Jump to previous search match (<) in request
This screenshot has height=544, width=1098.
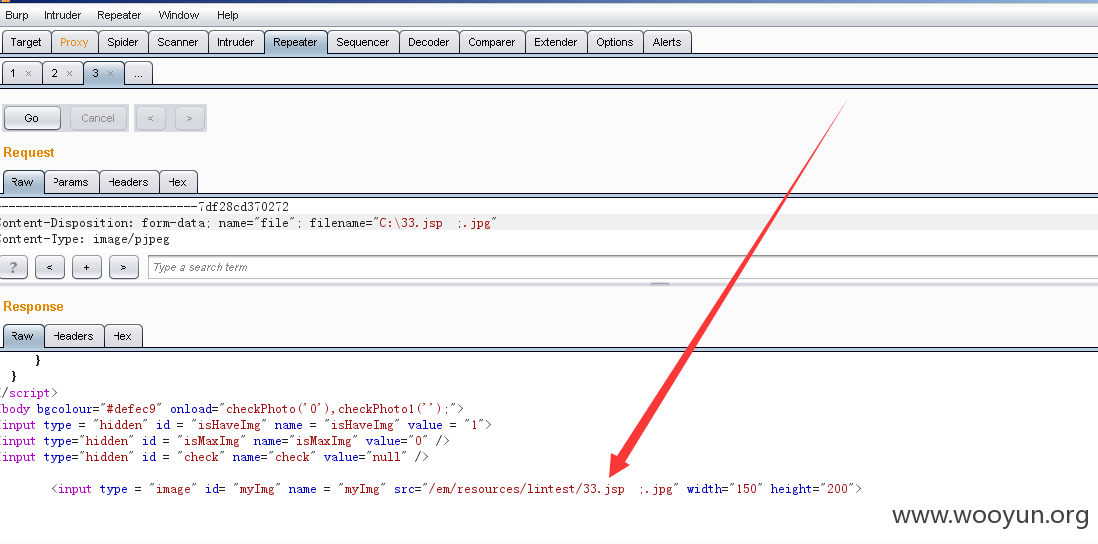coord(50,267)
